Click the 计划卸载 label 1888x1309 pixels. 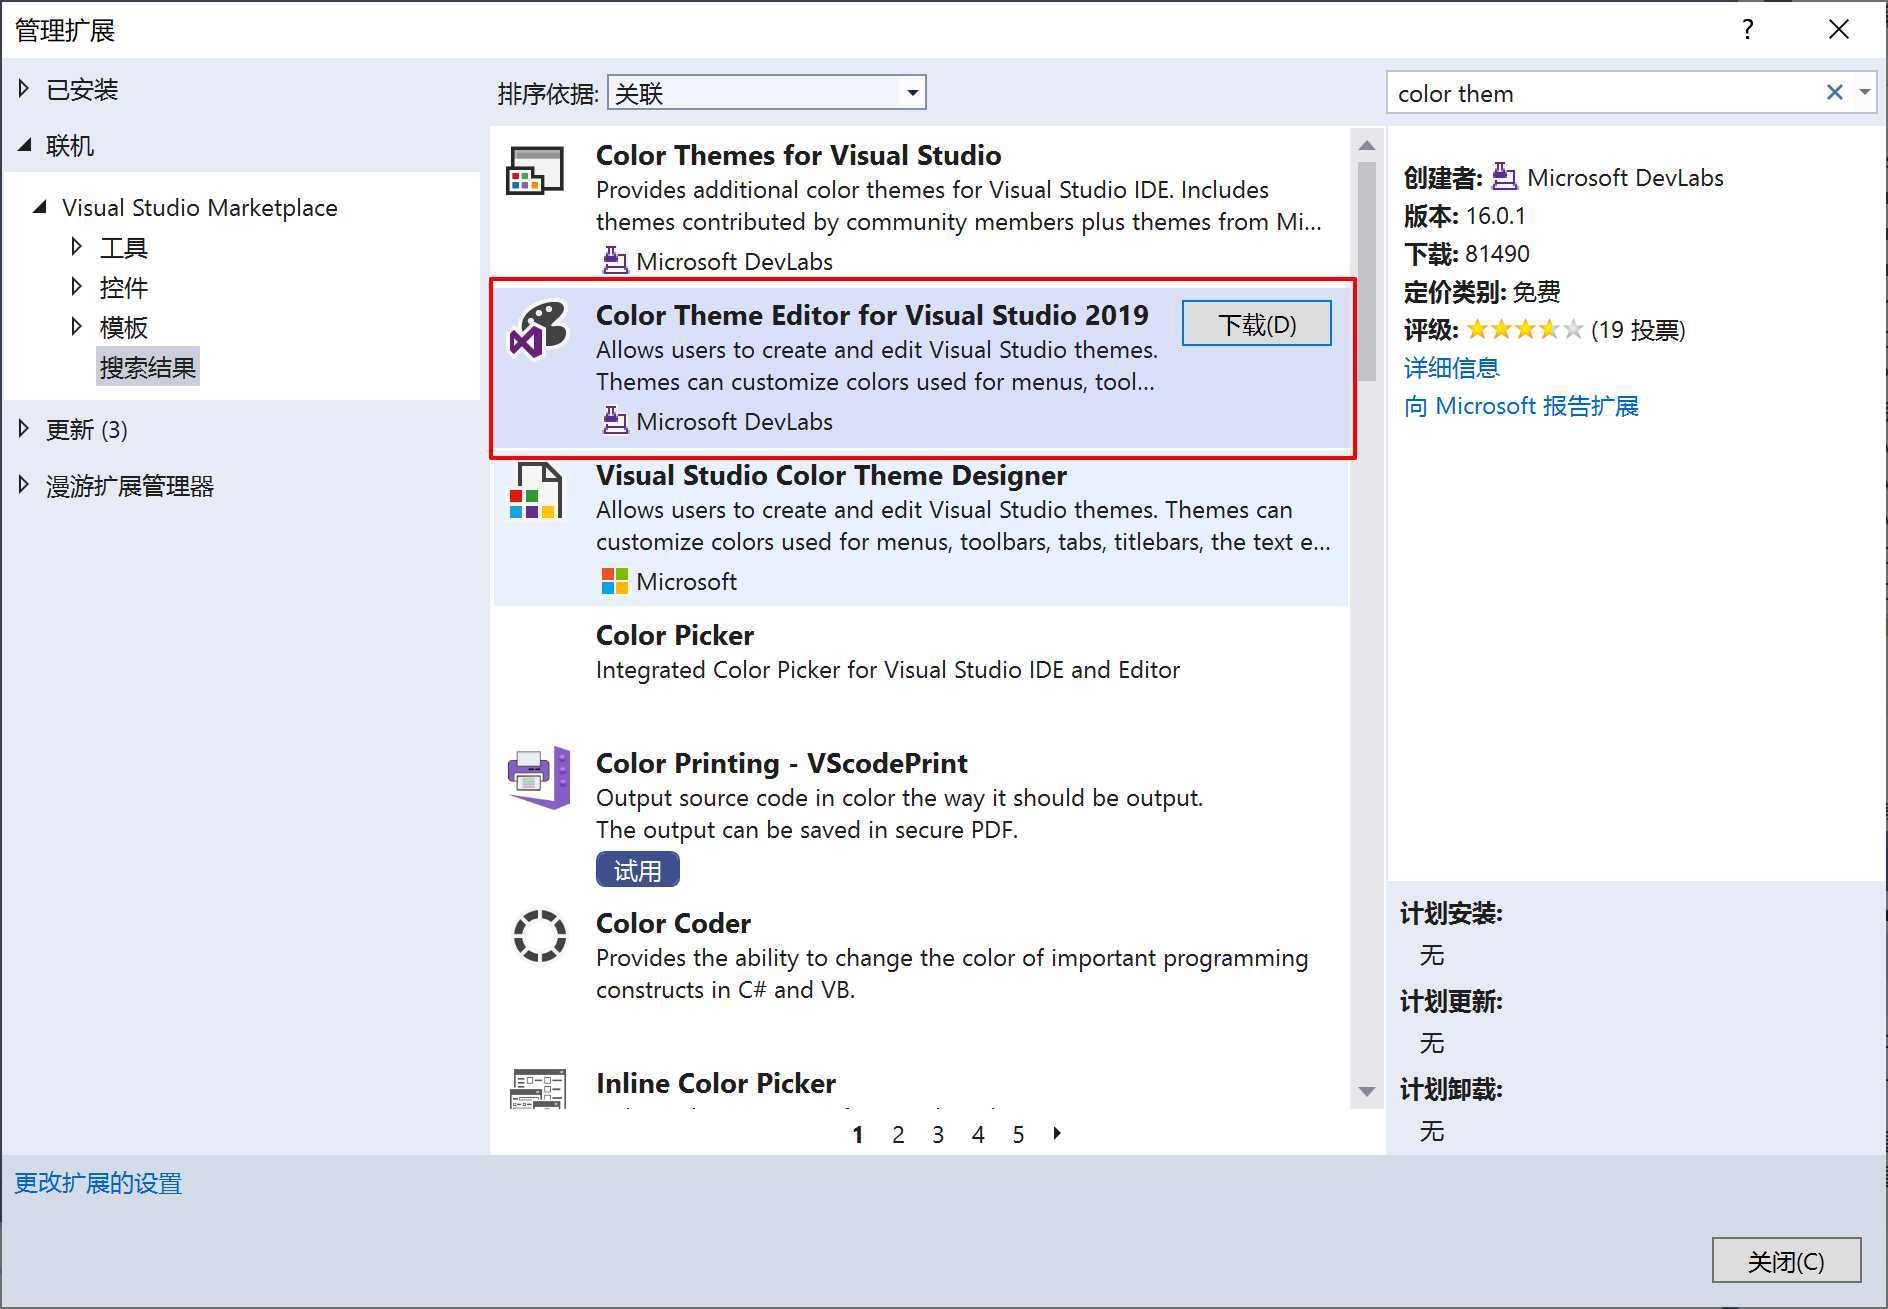coord(1450,1089)
